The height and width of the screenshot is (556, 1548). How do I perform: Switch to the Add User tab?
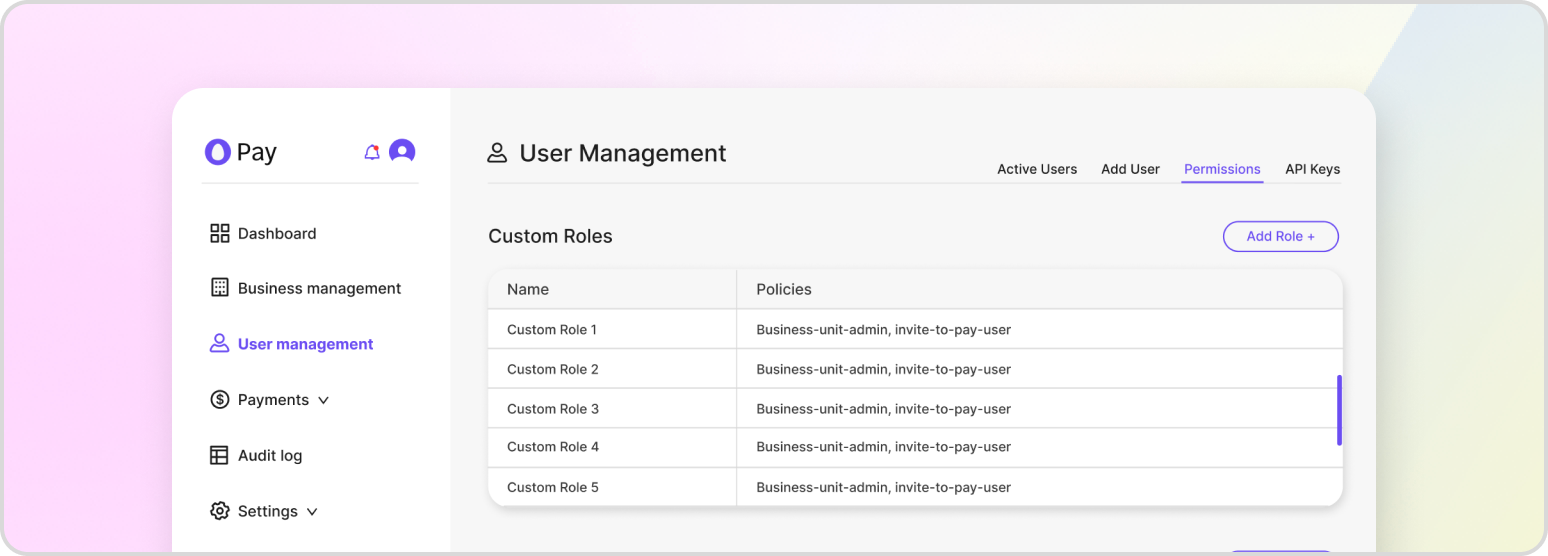point(1130,169)
